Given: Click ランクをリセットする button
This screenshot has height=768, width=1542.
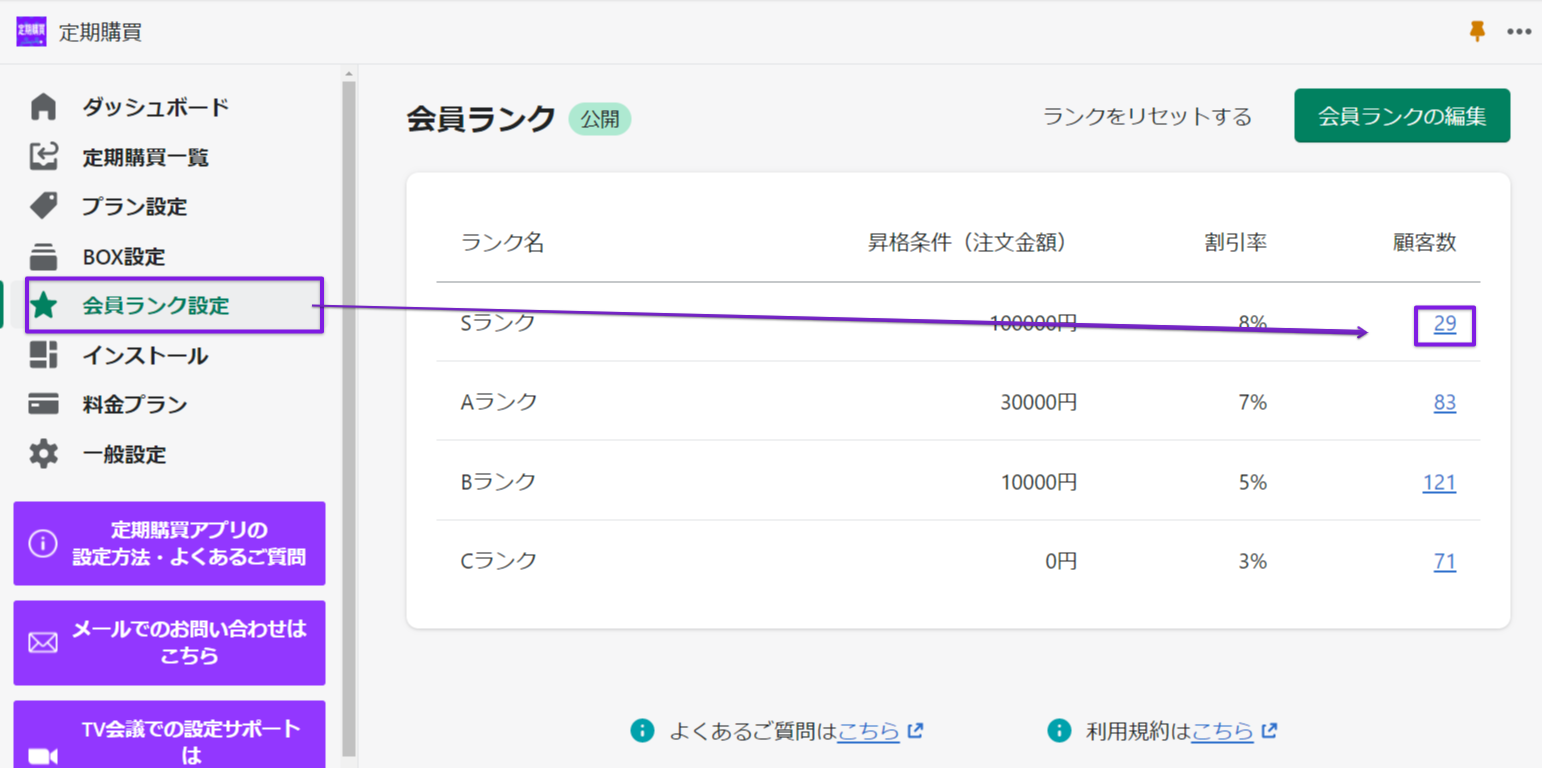Looking at the screenshot, I should point(1147,117).
